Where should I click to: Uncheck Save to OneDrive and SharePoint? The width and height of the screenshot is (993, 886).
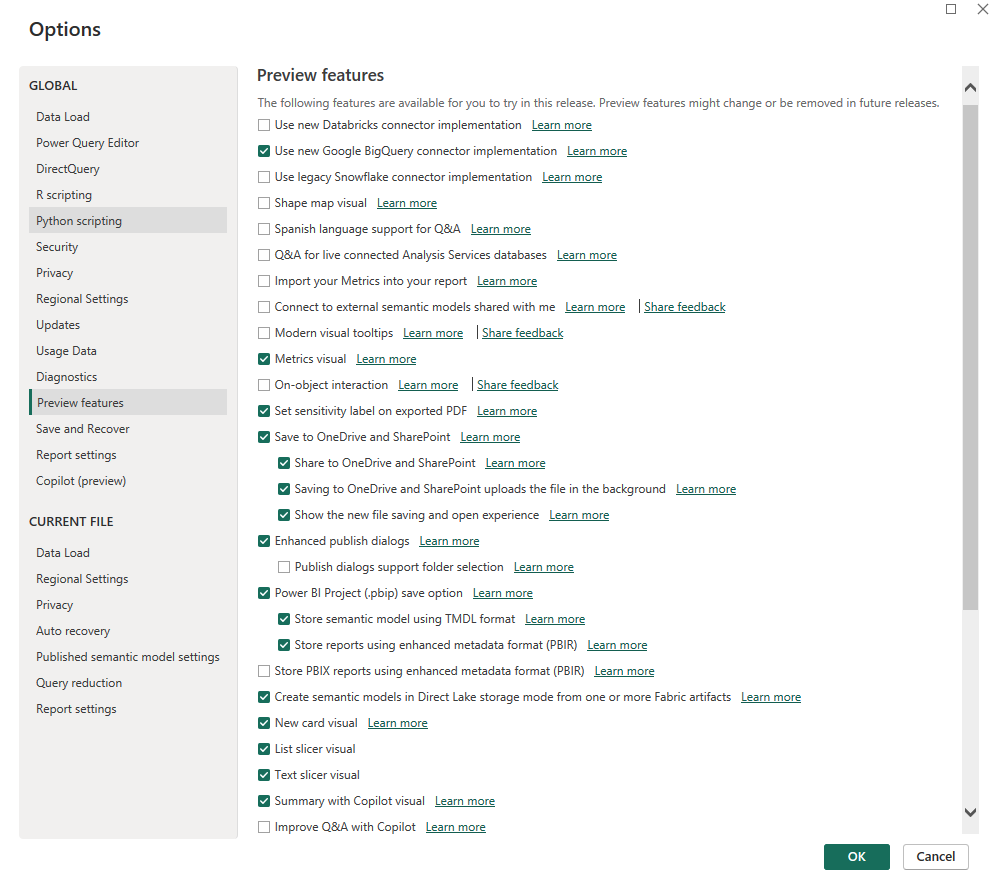tap(264, 436)
